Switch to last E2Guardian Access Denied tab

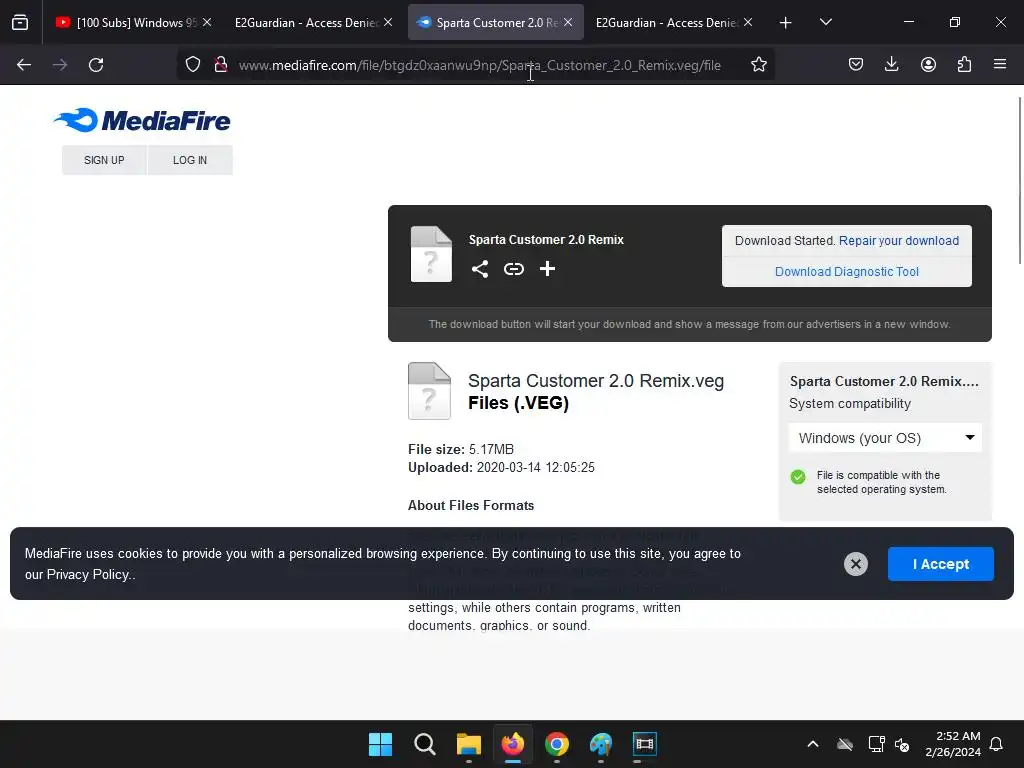[x=667, y=22]
